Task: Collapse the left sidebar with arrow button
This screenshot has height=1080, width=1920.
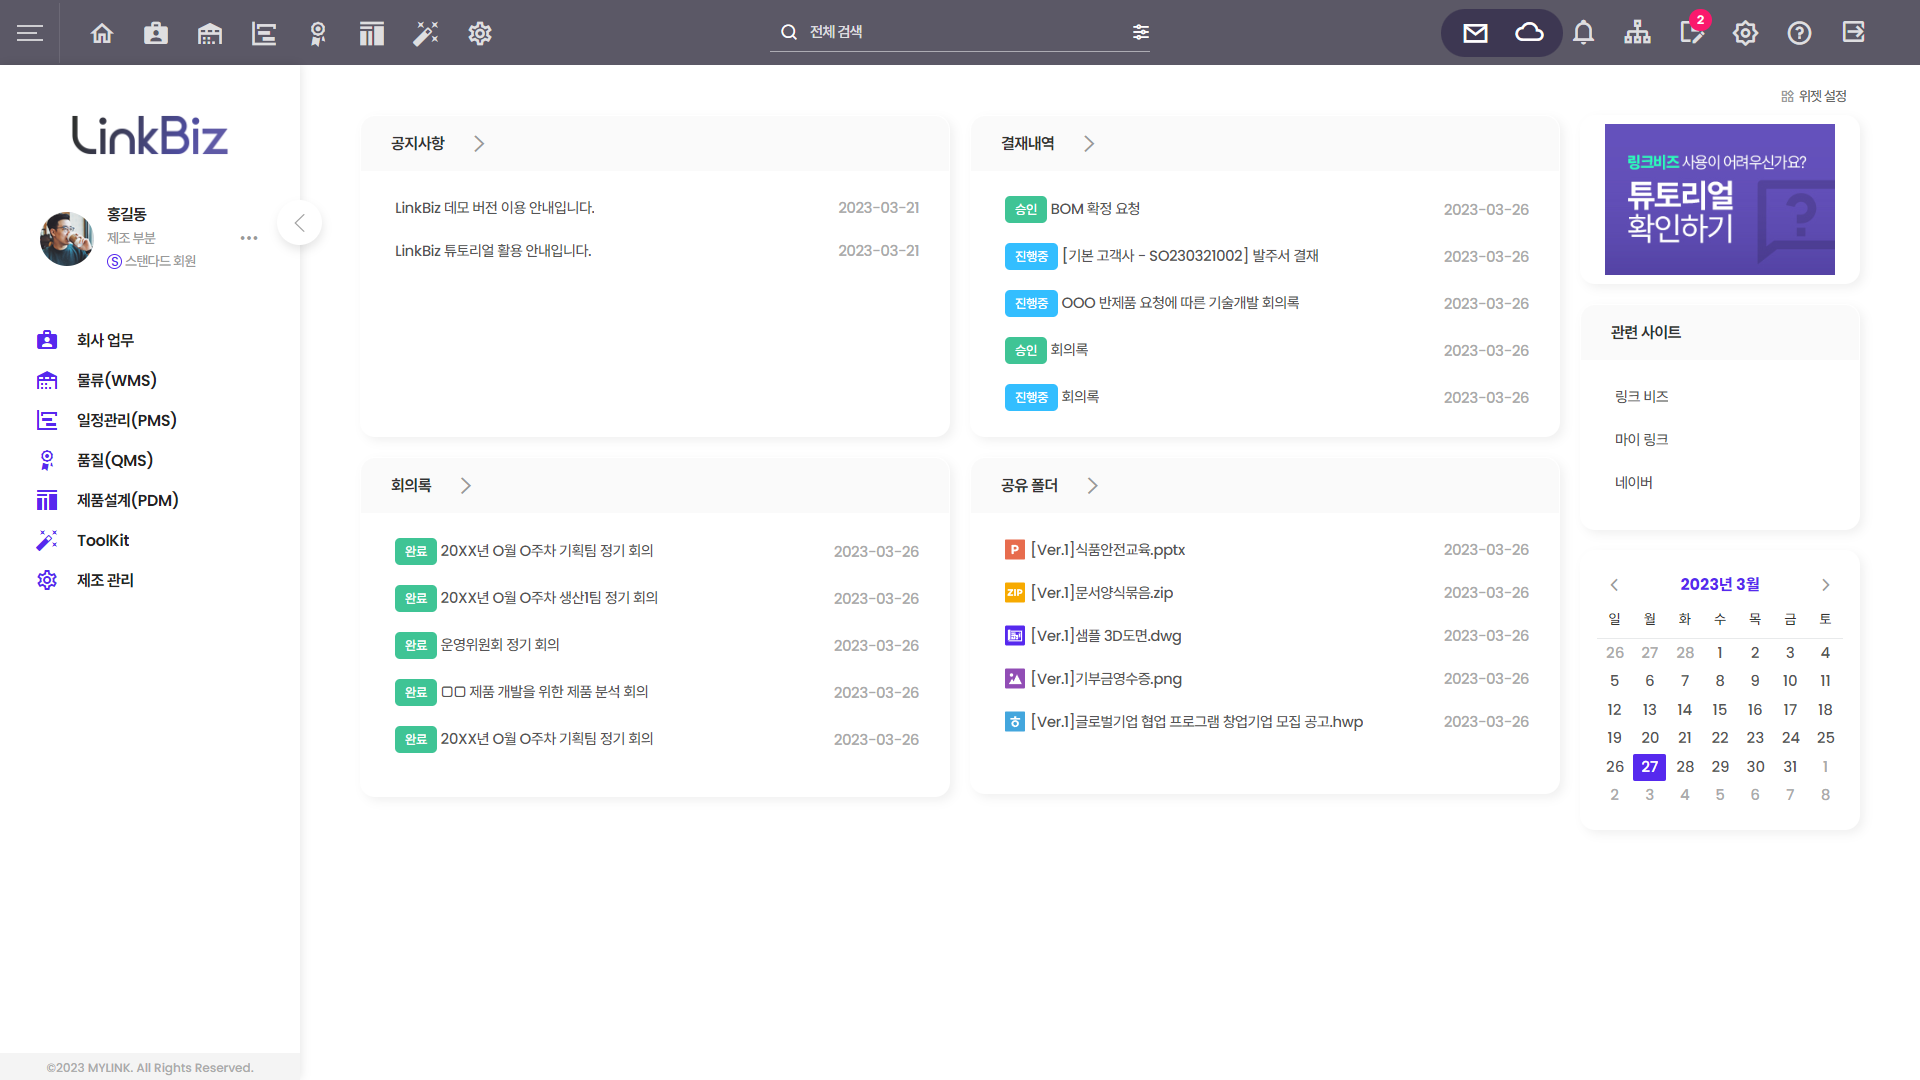Action: click(x=299, y=223)
